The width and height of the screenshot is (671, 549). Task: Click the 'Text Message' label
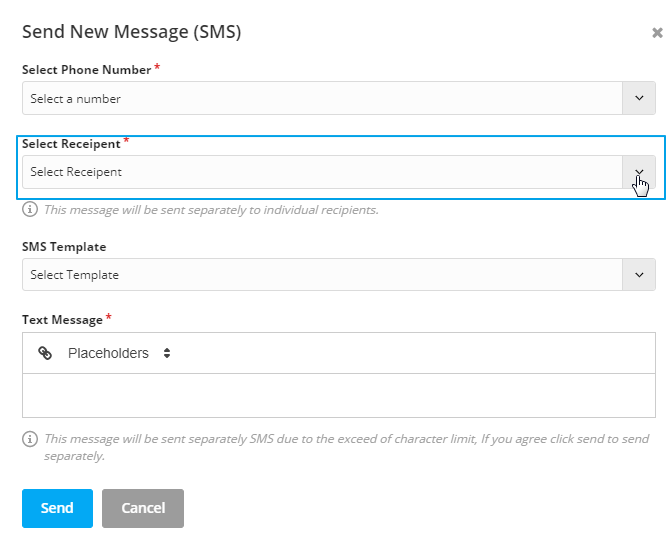(x=62, y=320)
